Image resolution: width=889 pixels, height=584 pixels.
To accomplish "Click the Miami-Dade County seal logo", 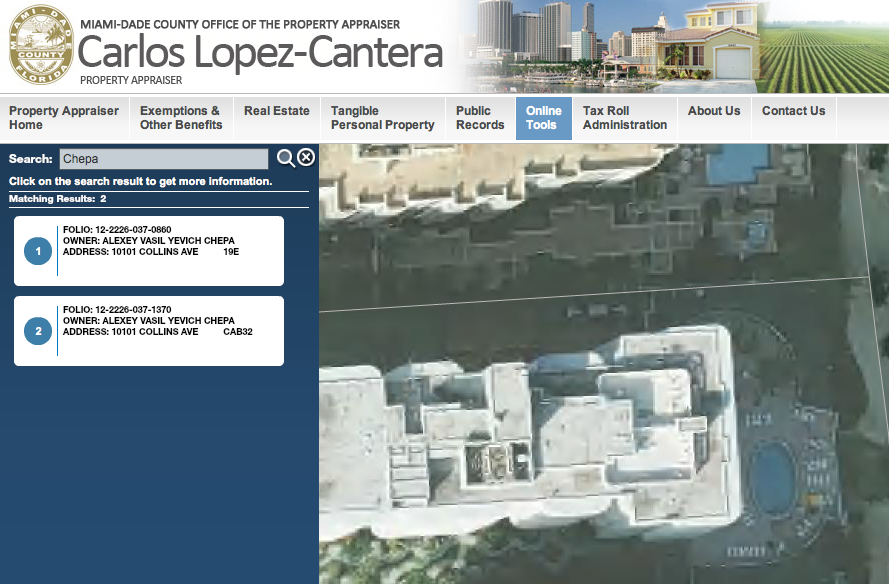I will tap(41, 45).
